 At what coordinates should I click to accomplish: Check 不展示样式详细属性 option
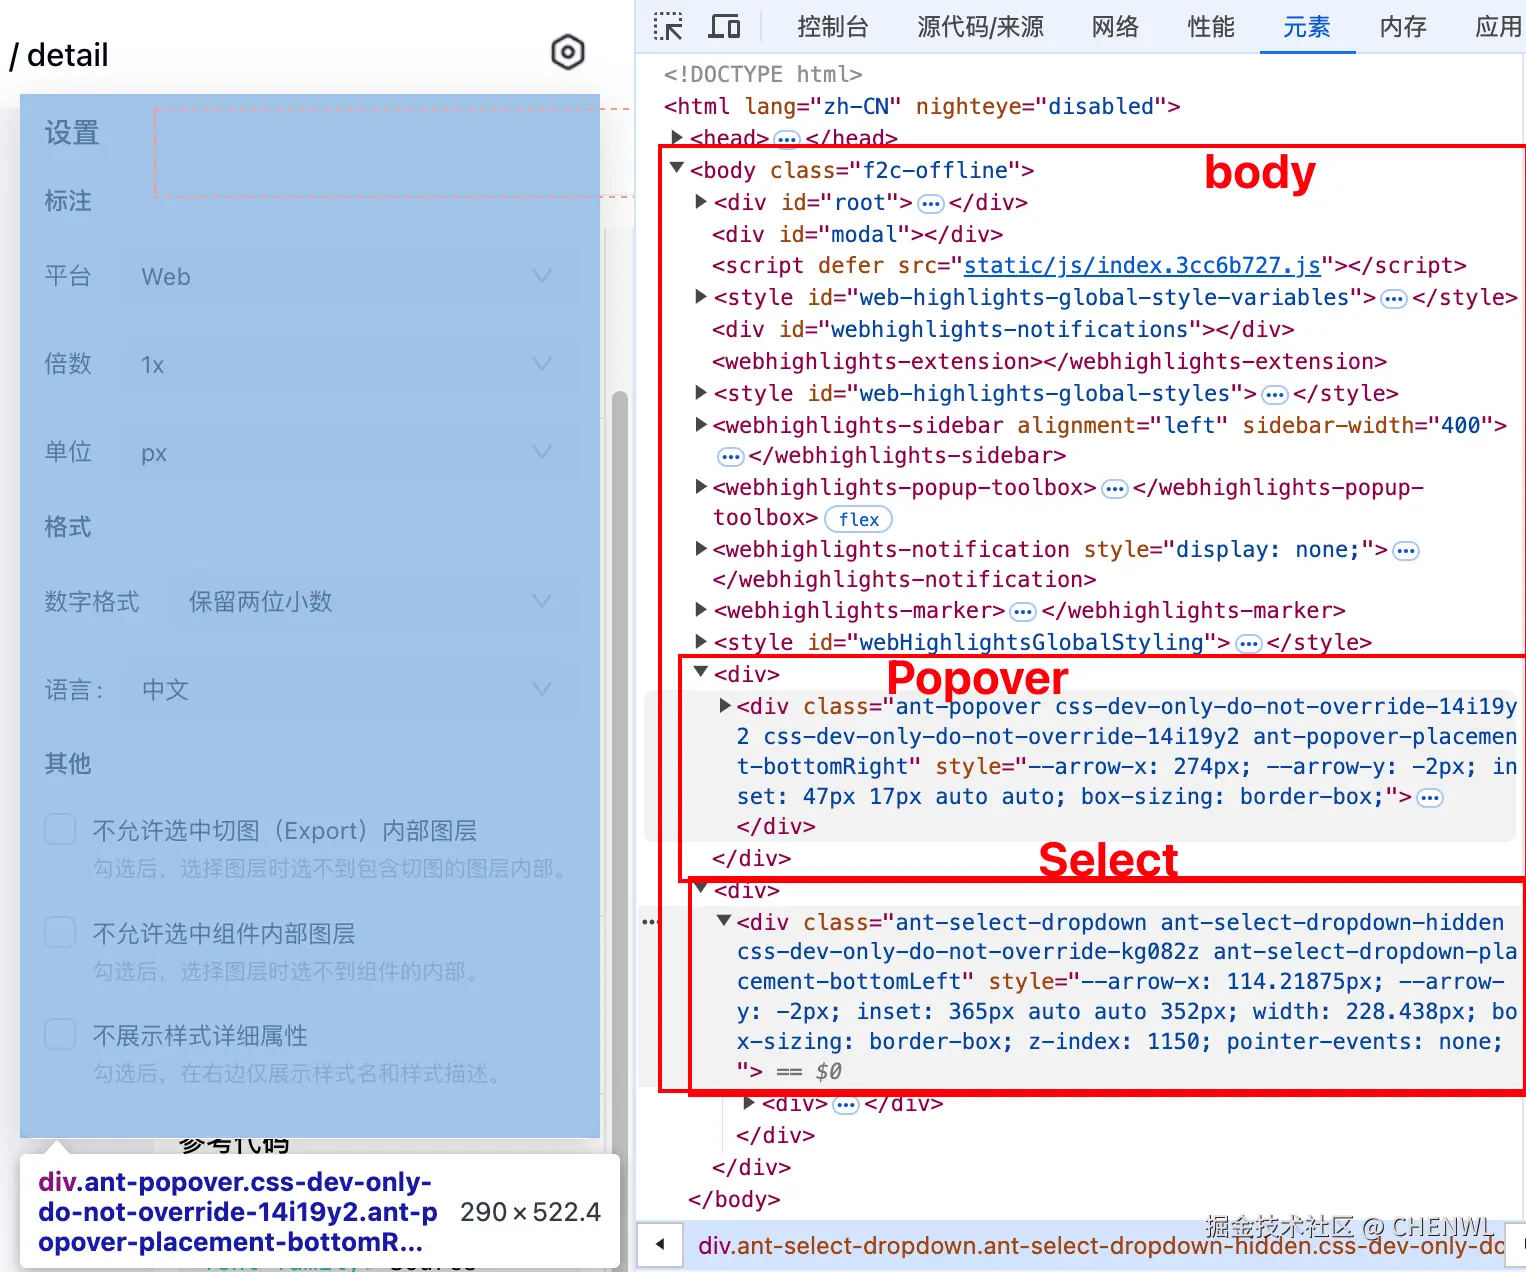click(x=60, y=1033)
